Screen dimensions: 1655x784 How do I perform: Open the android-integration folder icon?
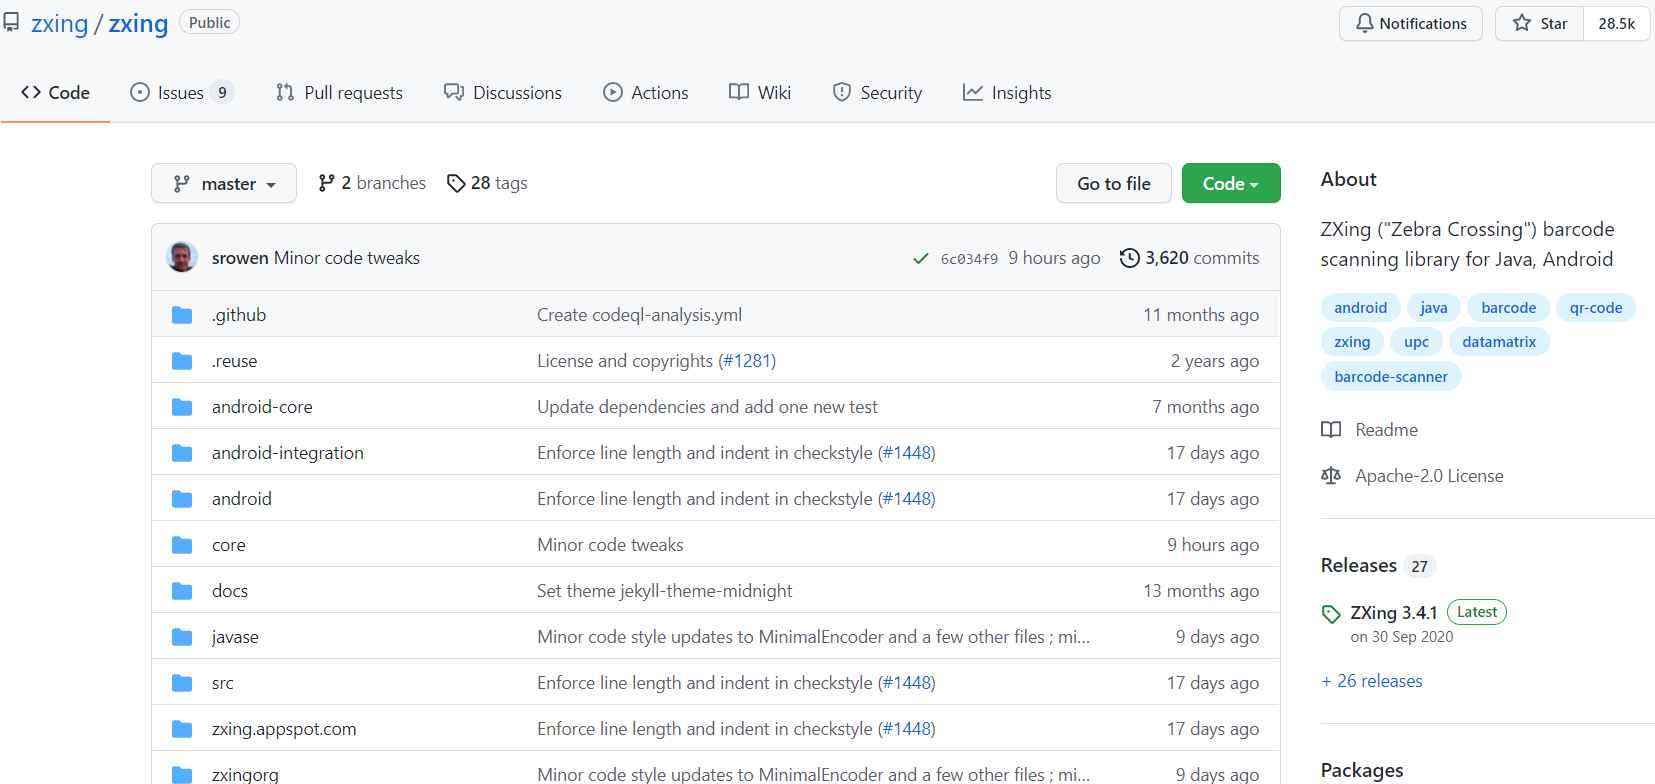[182, 453]
